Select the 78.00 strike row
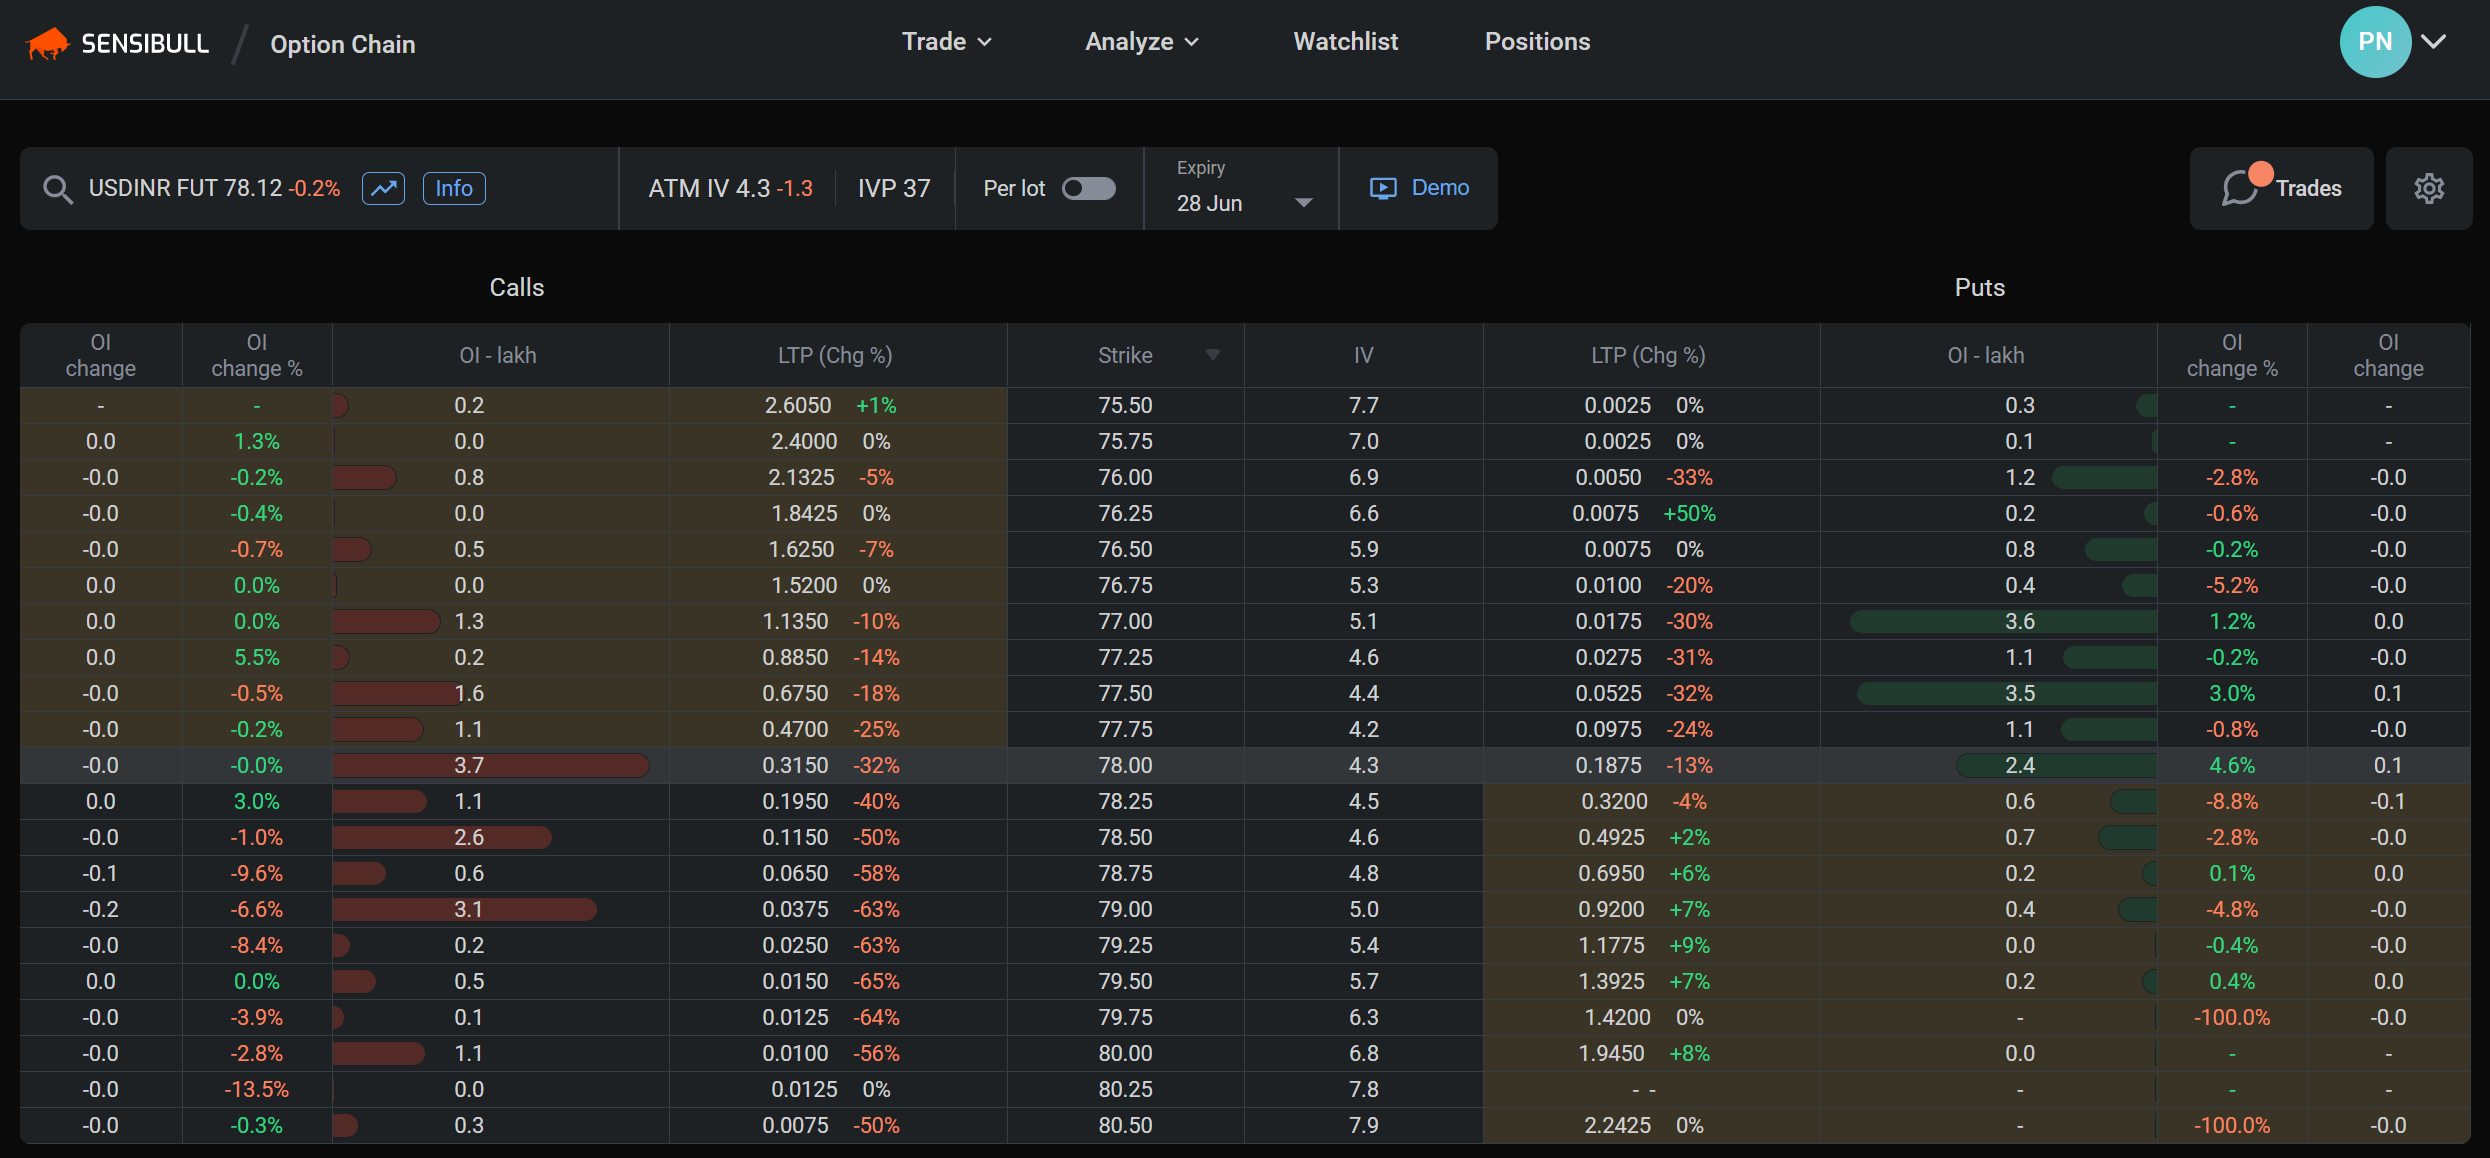Image resolution: width=2490 pixels, height=1158 pixels. [1125, 766]
